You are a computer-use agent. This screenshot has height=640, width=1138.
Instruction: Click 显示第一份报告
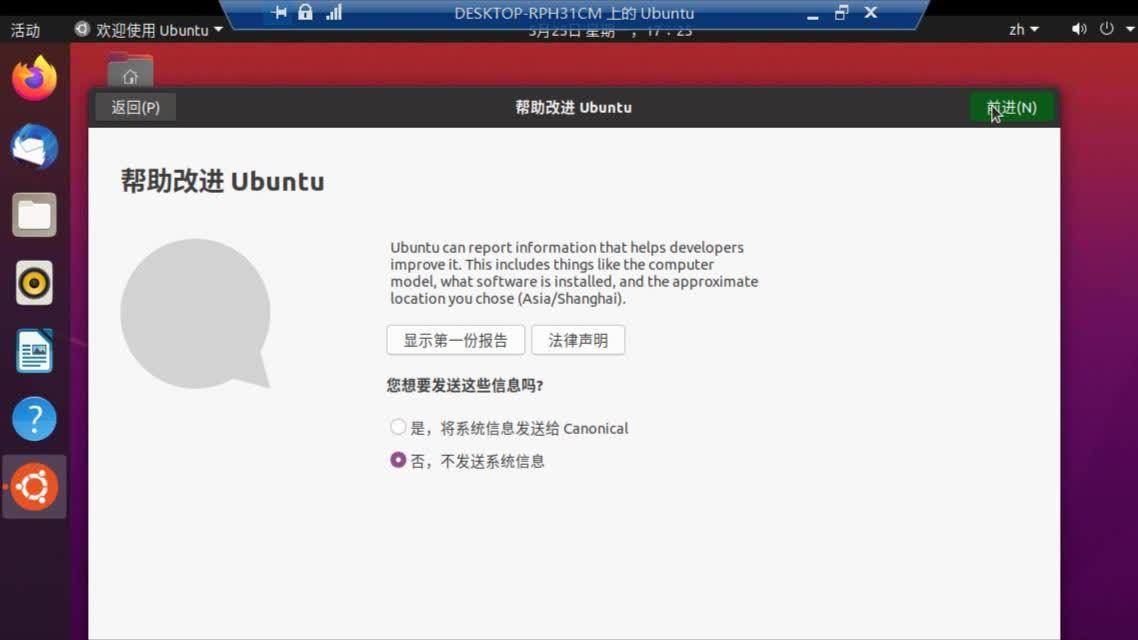tap(456, 340)
